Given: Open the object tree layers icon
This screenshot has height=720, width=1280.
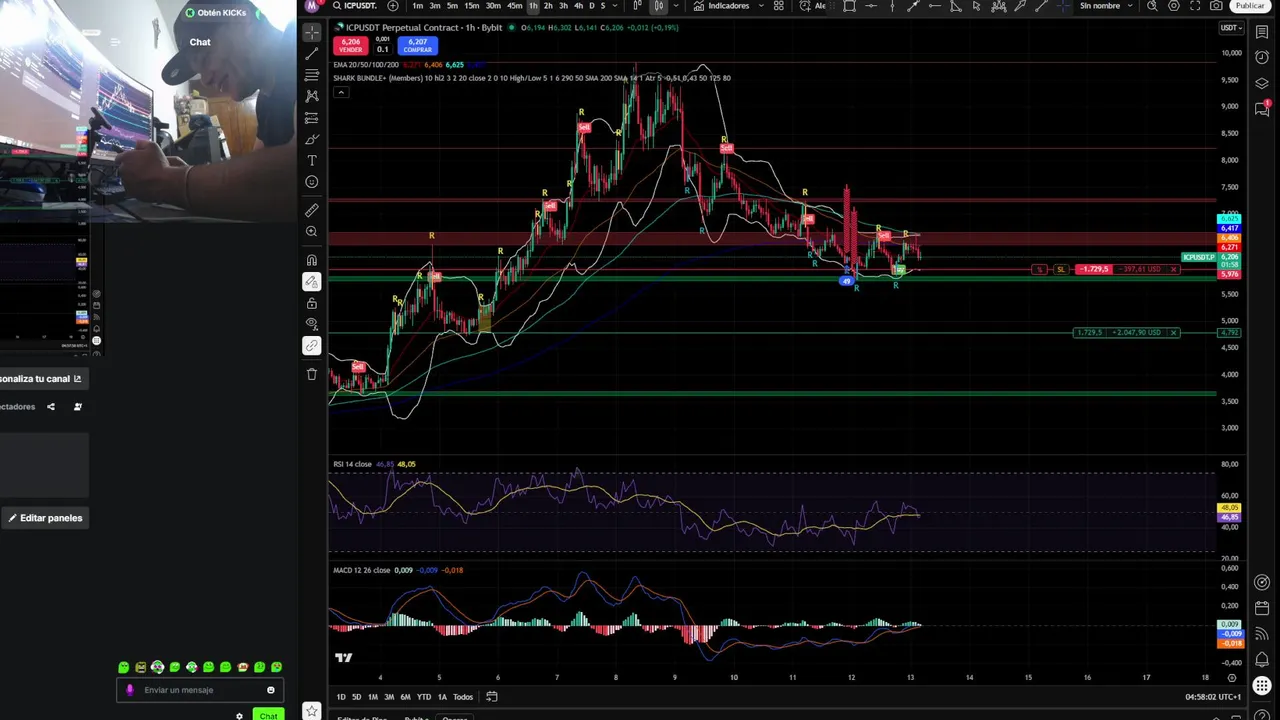Looking at the screenshot, I should [x=1262, y=83].
